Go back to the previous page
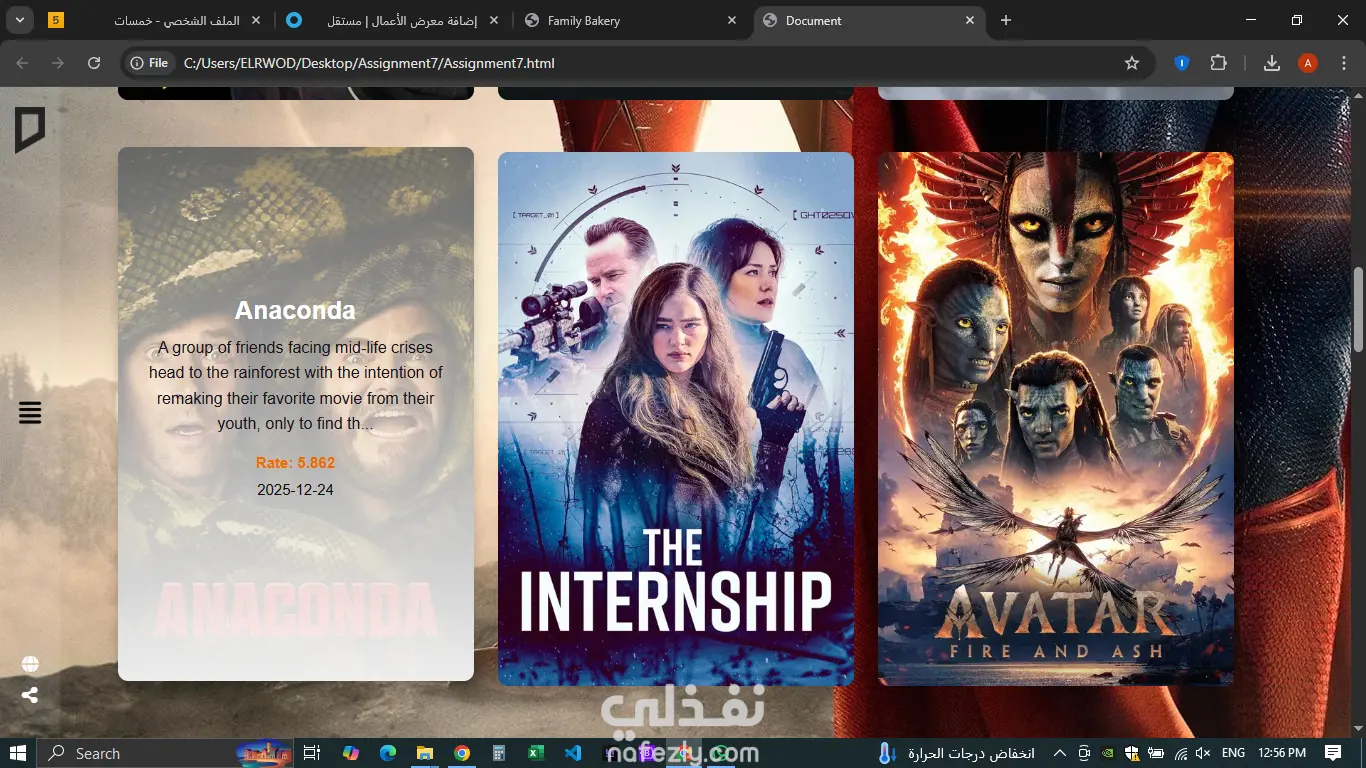 (x=22, y=63)
